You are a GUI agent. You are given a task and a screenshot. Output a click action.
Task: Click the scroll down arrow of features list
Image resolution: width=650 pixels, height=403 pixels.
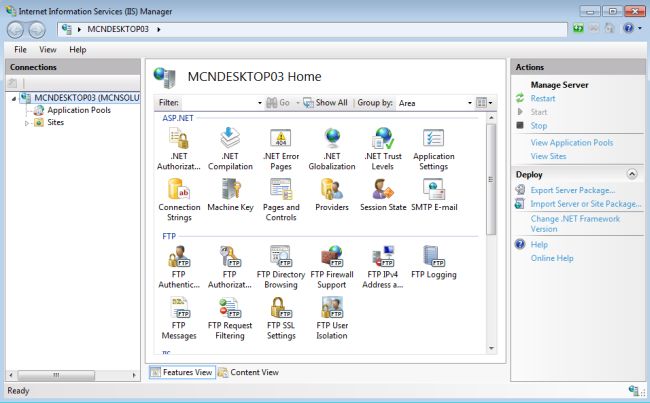tap(491, 348)
